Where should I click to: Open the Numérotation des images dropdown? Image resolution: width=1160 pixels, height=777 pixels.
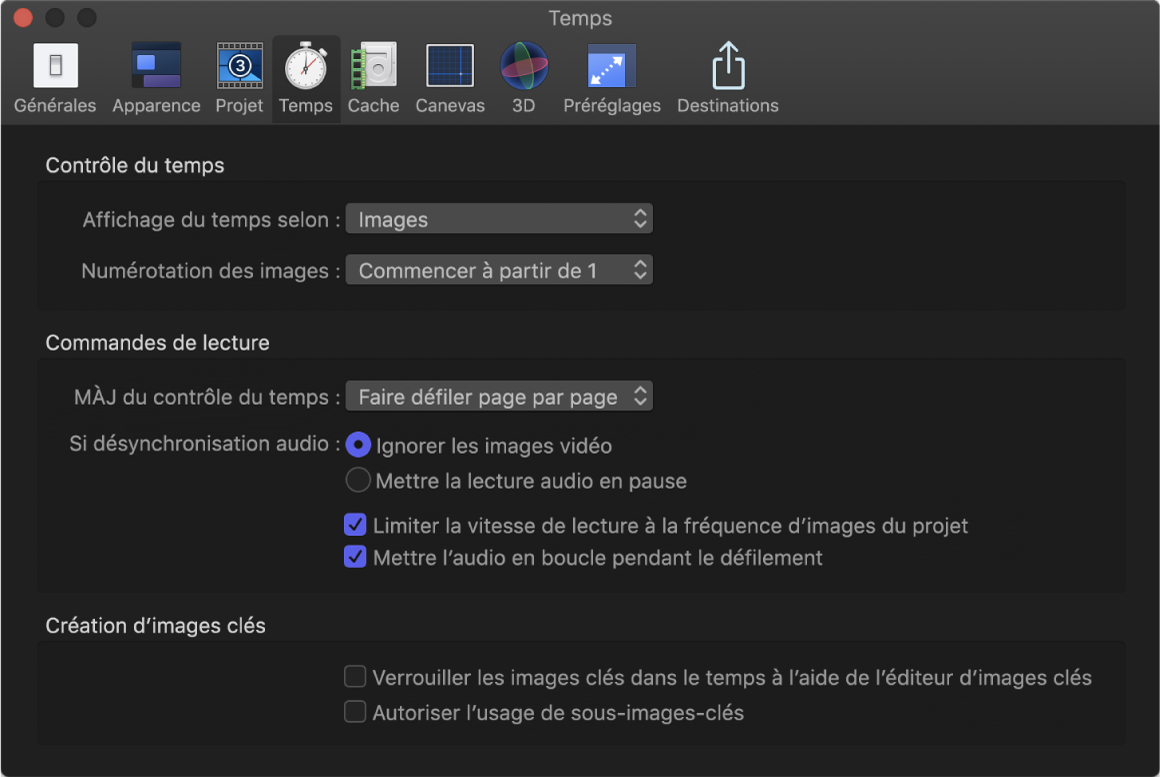pos(499,269)
